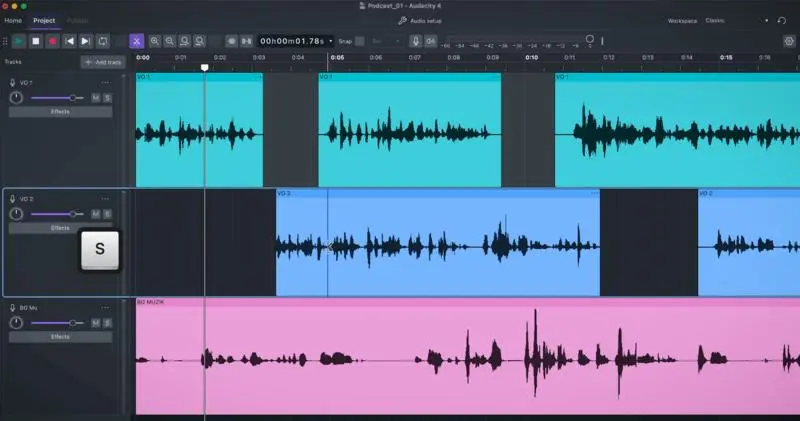
Task: Open Audio setup
Action: pos(419,21)
